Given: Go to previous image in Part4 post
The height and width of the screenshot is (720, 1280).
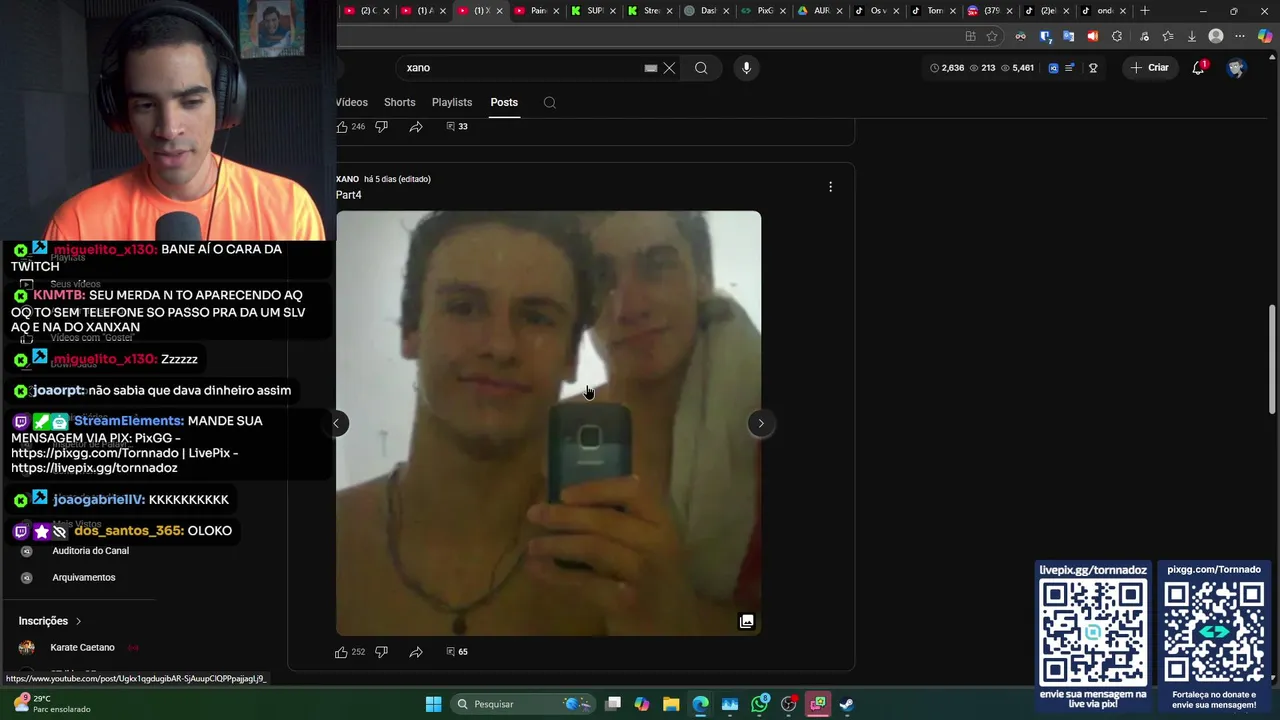Looking at the screenshot, I should (337, 423).
